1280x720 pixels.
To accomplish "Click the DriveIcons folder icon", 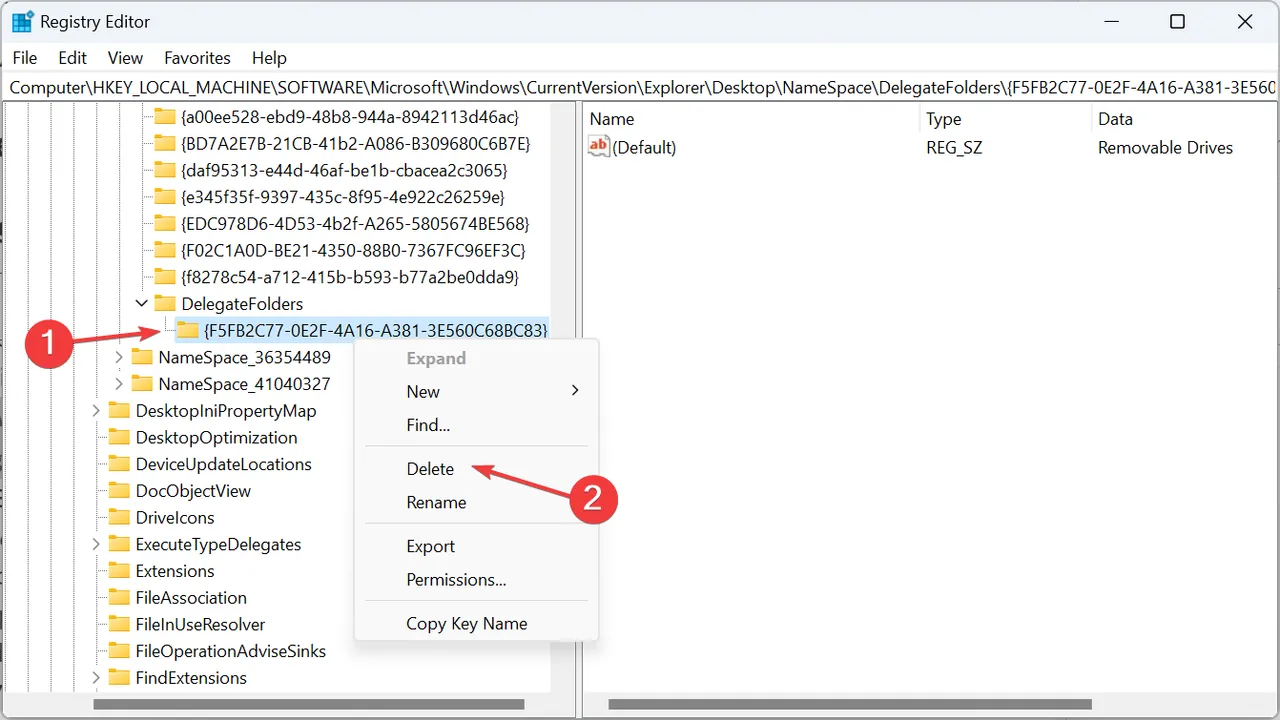I will [x=119, y=517].
